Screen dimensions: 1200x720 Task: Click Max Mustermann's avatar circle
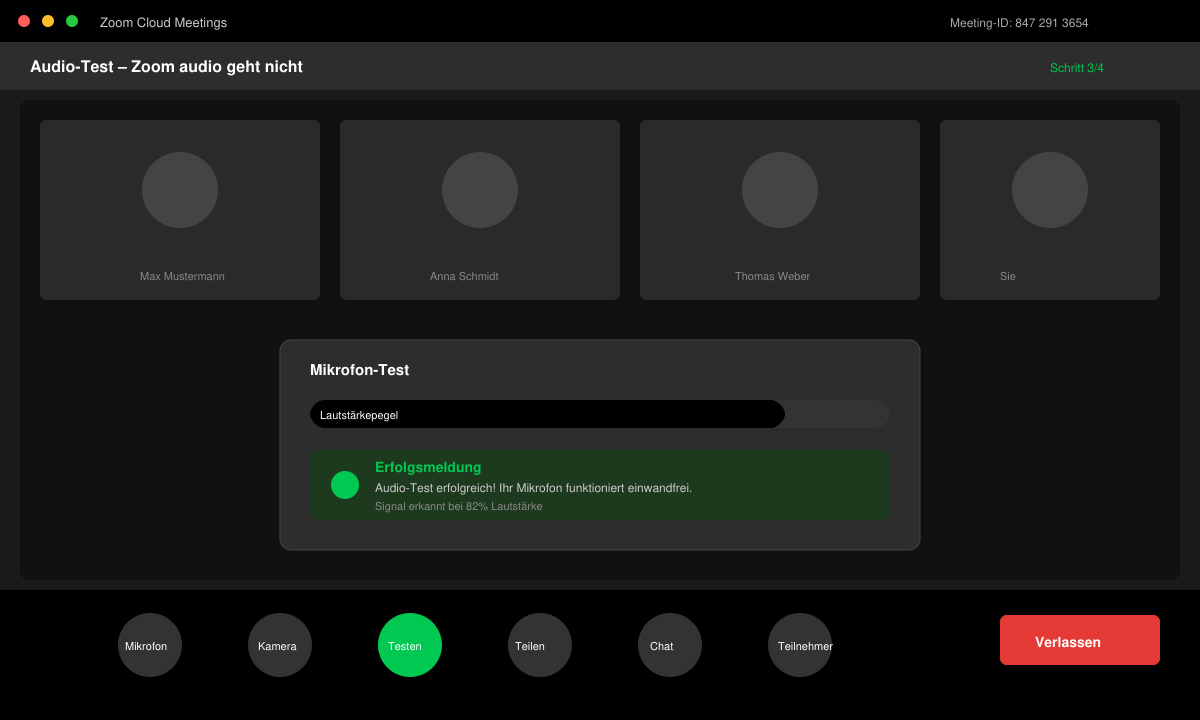point(180,190)
